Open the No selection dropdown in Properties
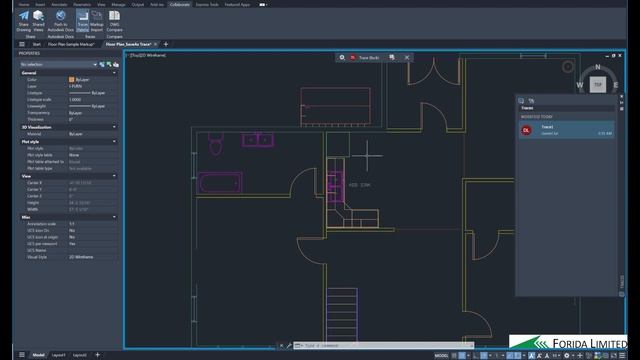Image resolution: width=640 pixels, height=360 pixels. (58, 64)
